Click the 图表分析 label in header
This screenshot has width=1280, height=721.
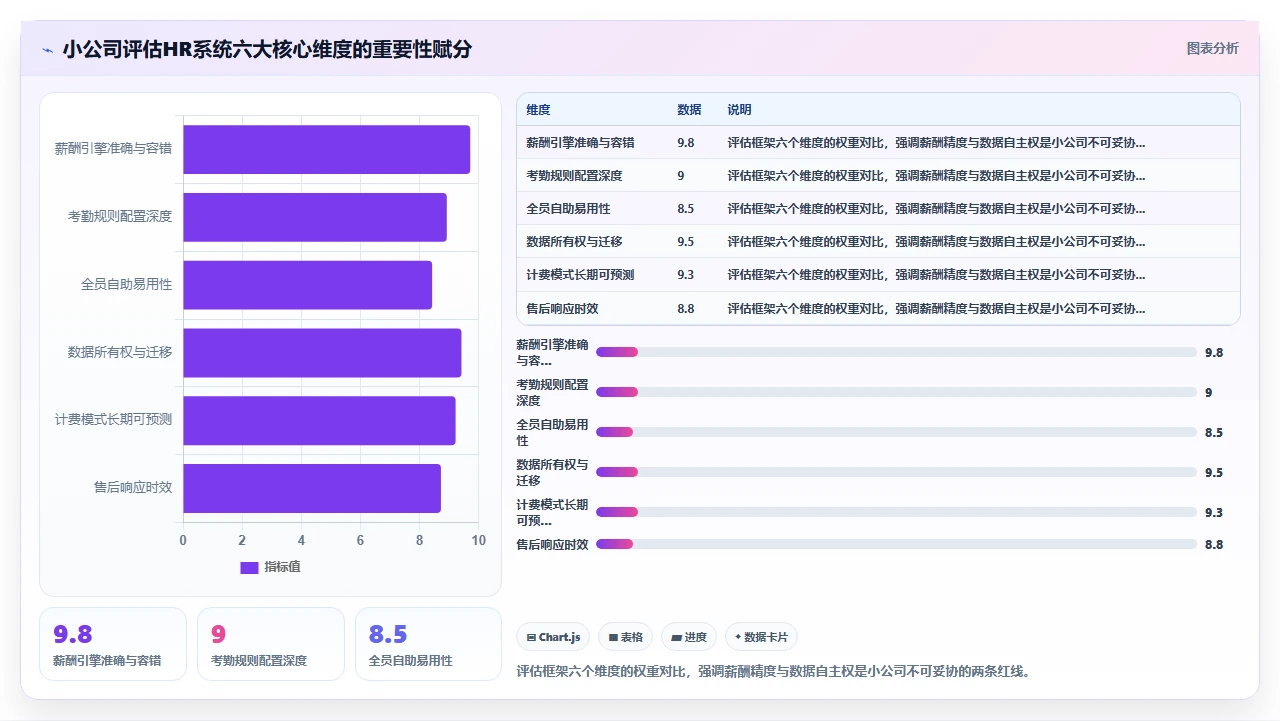pyautogui.click(x=1212, y=48)
